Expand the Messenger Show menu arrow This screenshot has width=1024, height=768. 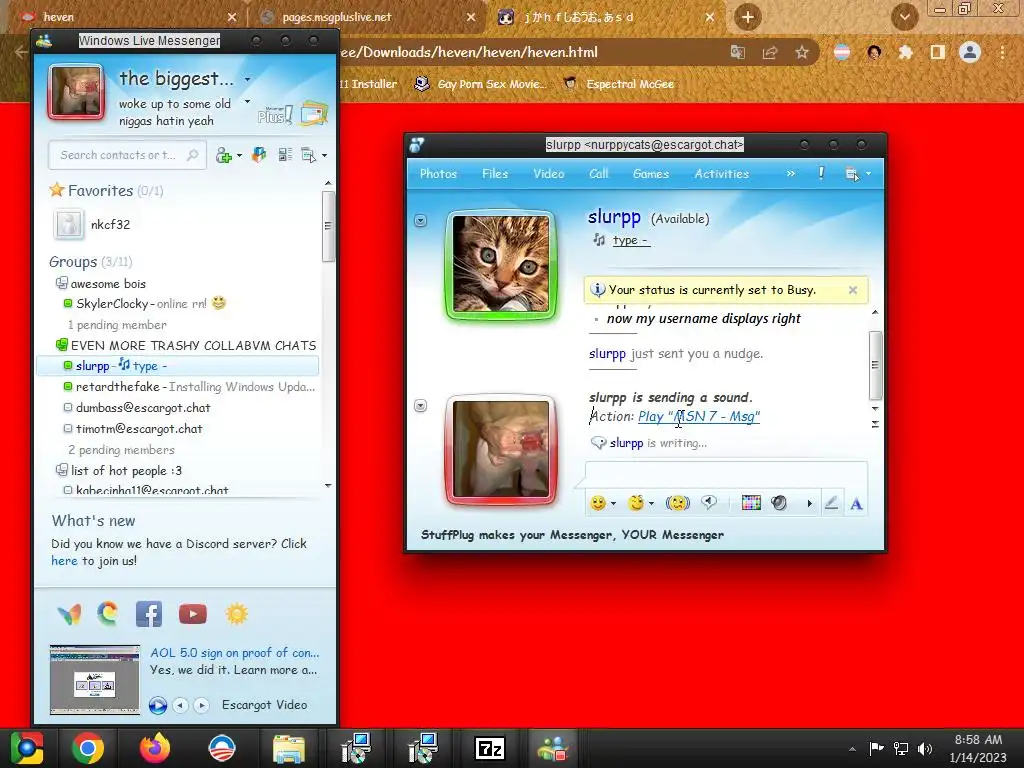click(x=325, y=155)
